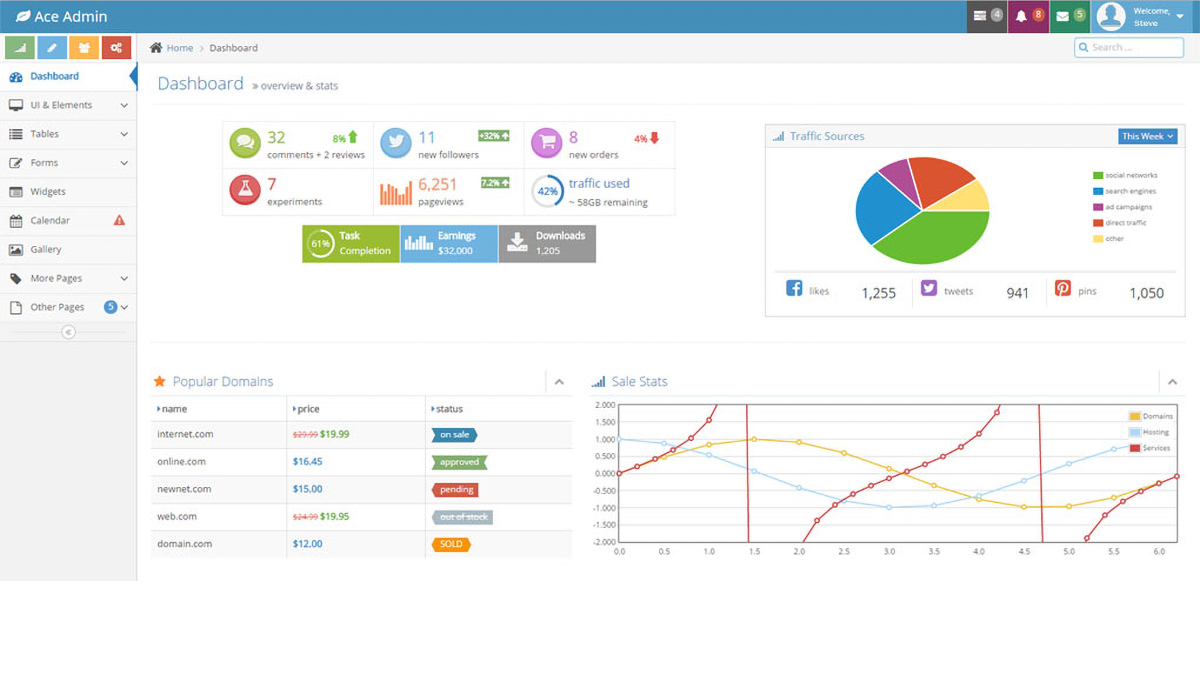Click the Downloads arrow icon tile

click(516, 243)
